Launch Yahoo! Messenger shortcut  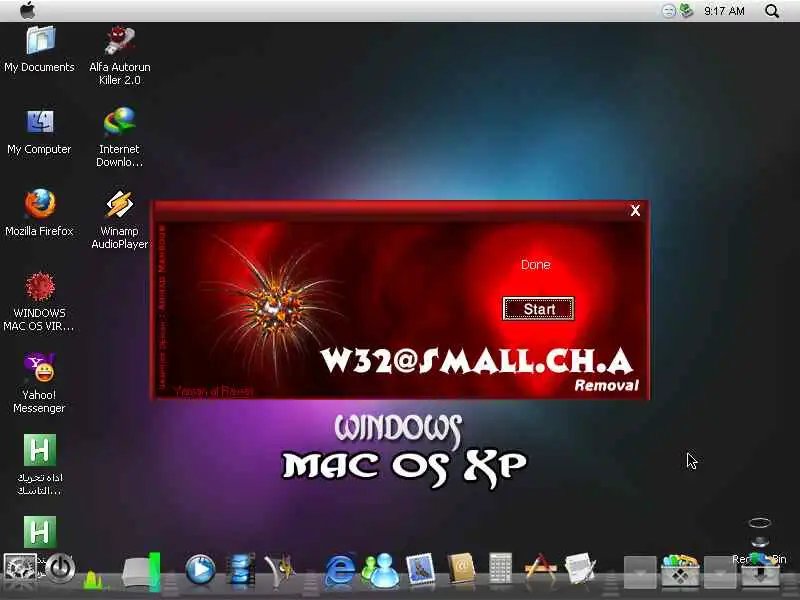pos(39,384)
